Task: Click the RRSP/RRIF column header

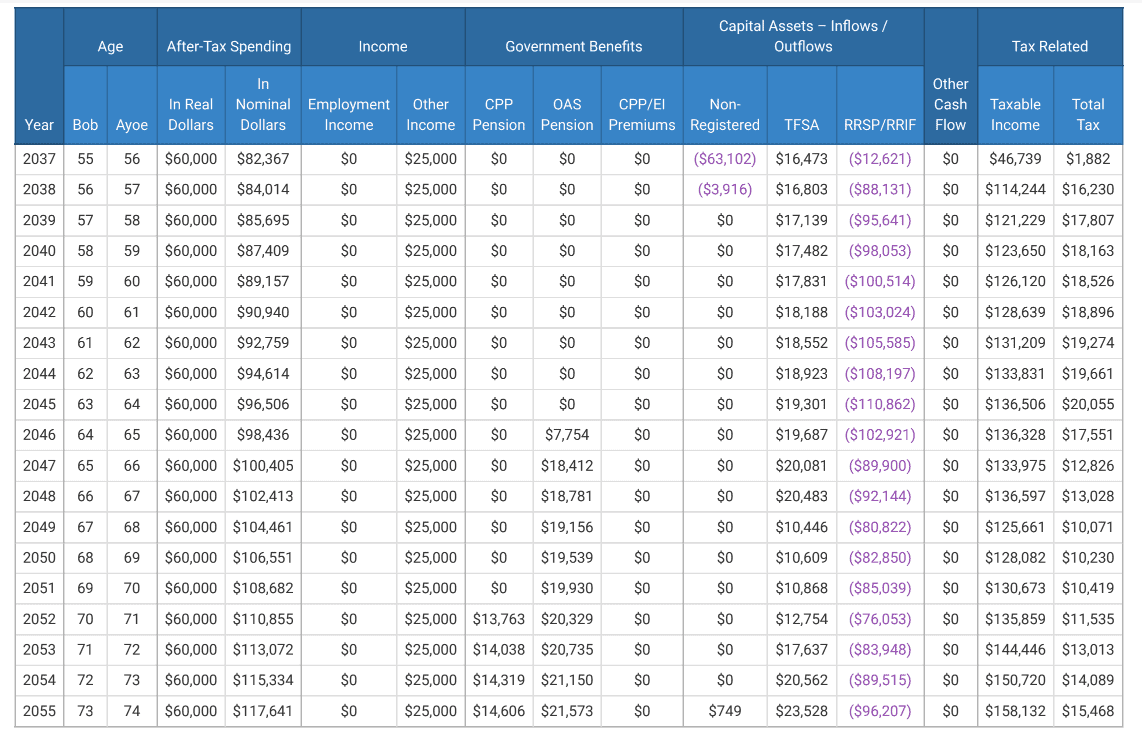Action: coord(880,125)
